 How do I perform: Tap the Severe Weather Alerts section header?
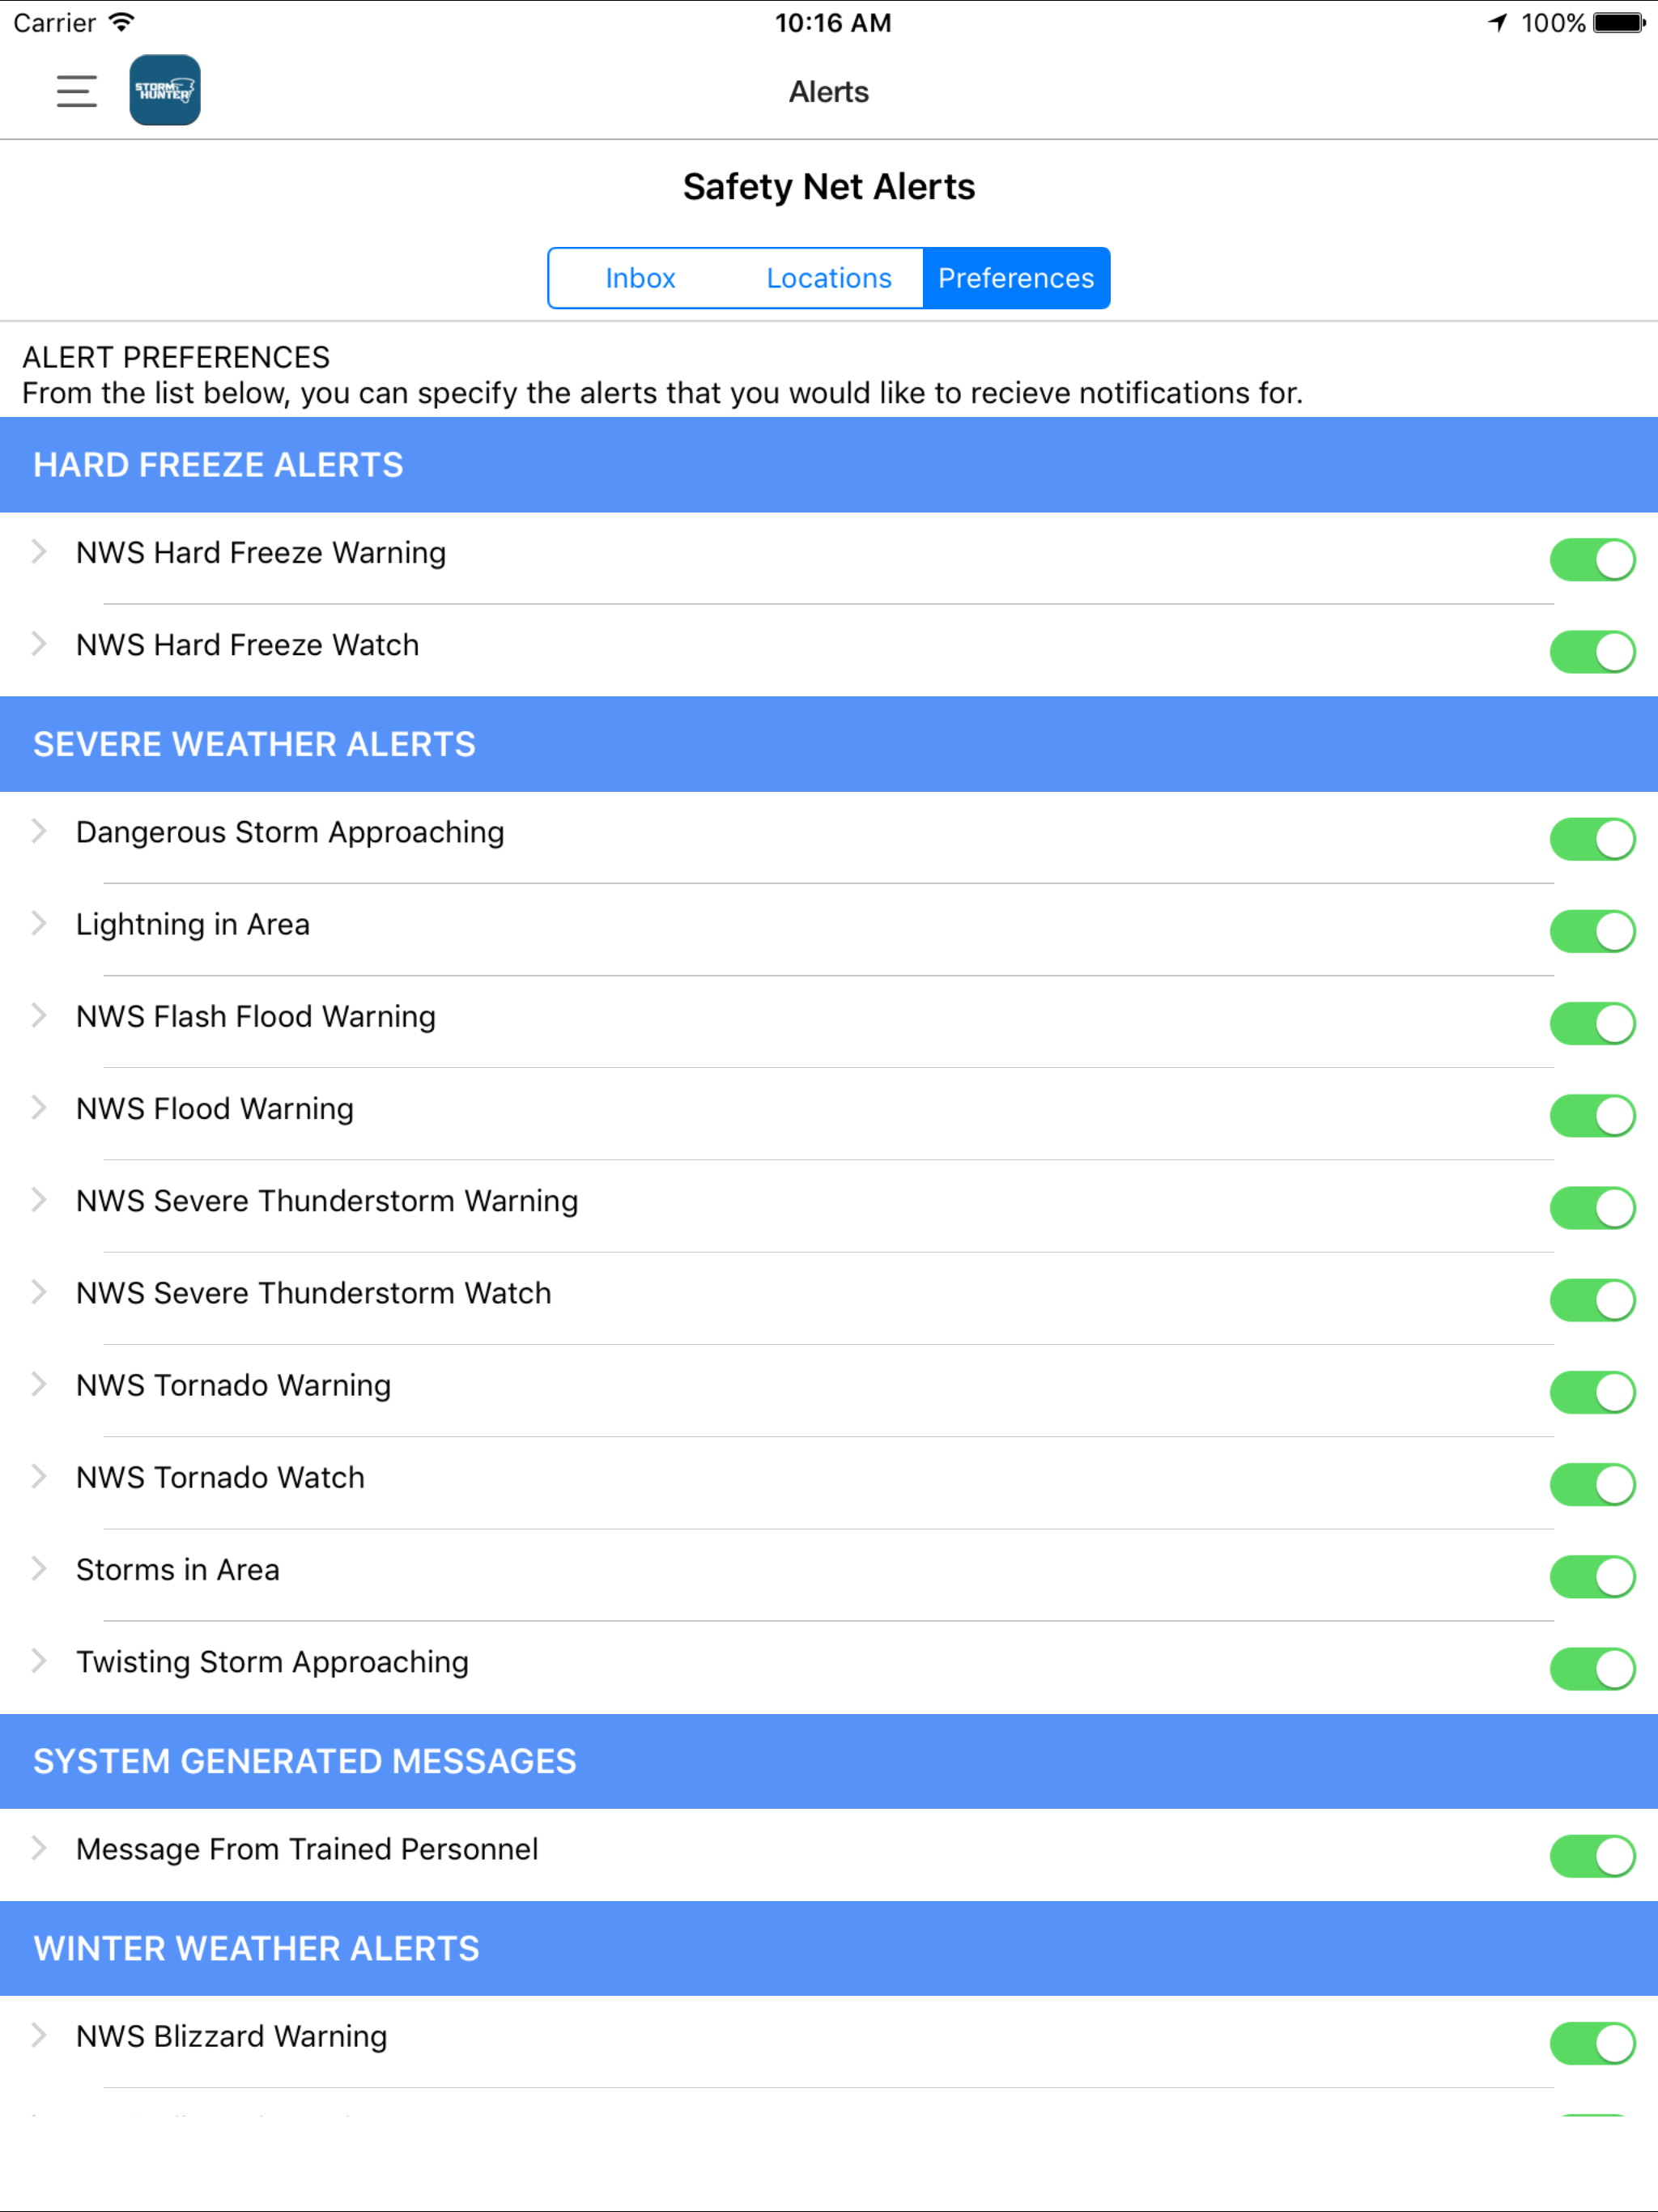click(829, 744)
